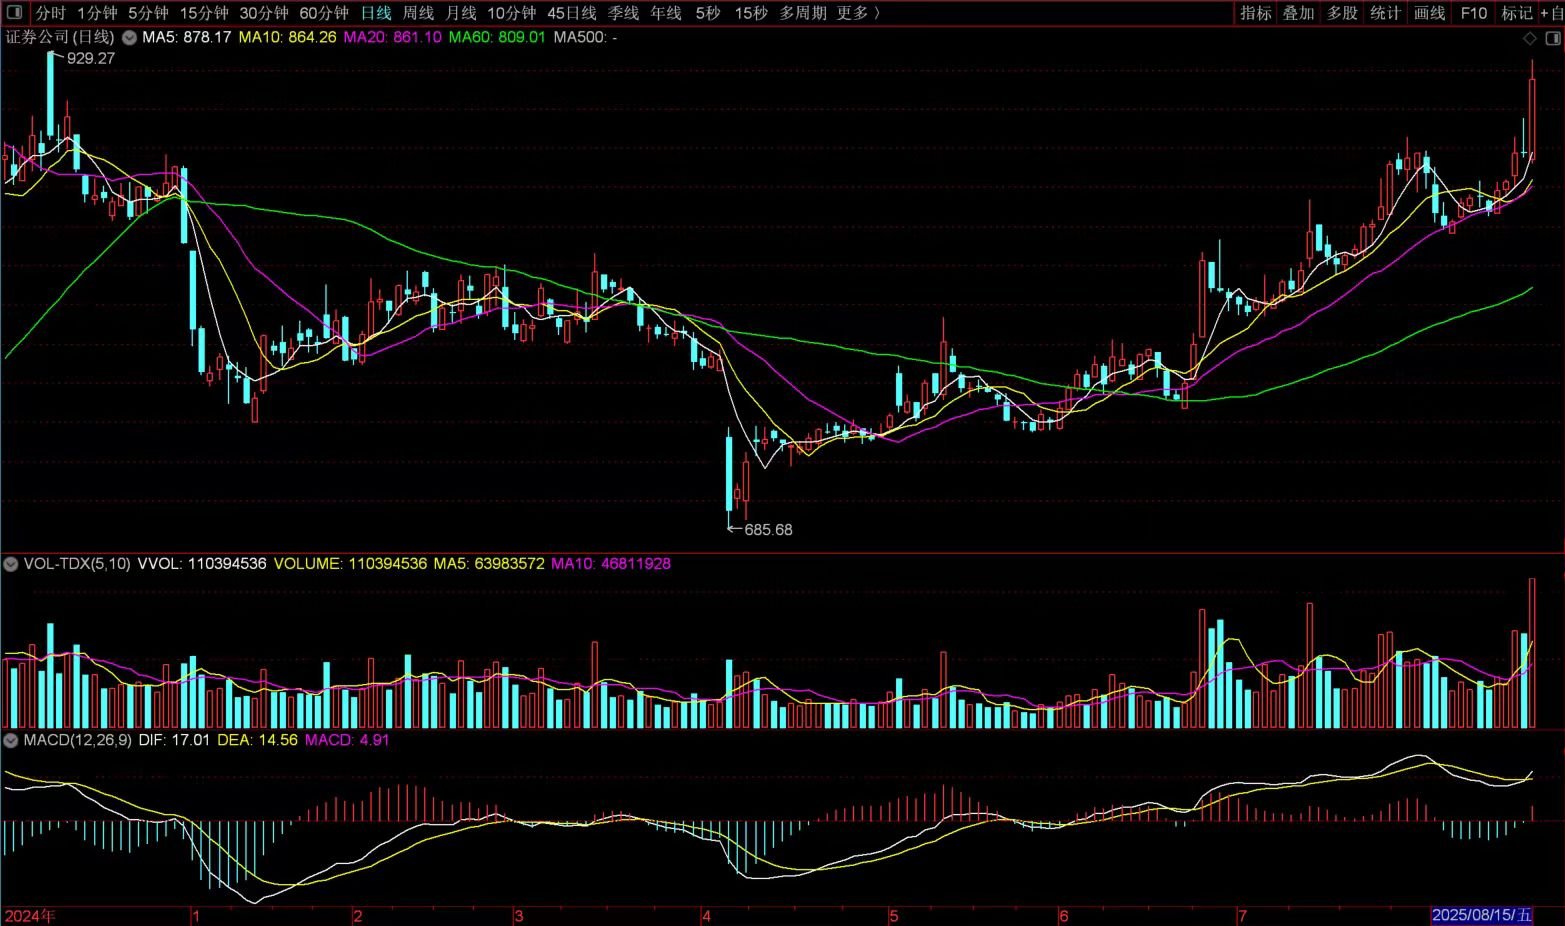
Task: Select the 月线 monthly period tab
Action: 461,13
